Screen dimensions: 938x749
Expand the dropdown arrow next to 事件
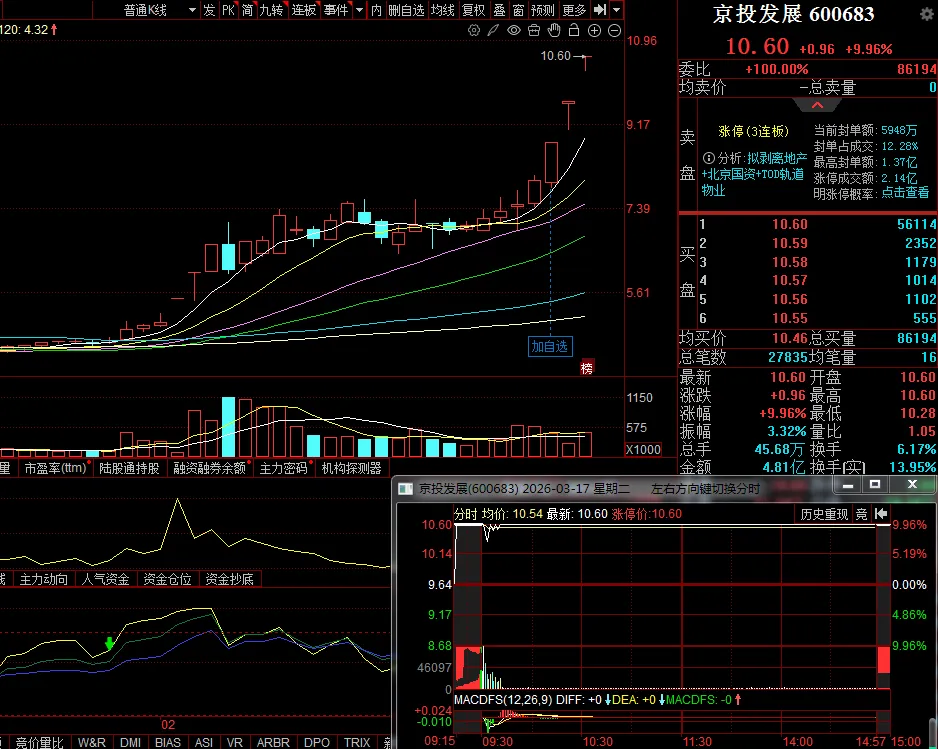(359, 10)
